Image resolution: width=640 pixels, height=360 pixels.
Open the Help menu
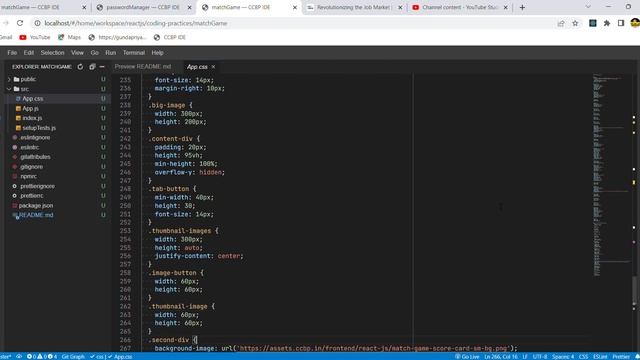pyautogui.click(x=158, y=53)
